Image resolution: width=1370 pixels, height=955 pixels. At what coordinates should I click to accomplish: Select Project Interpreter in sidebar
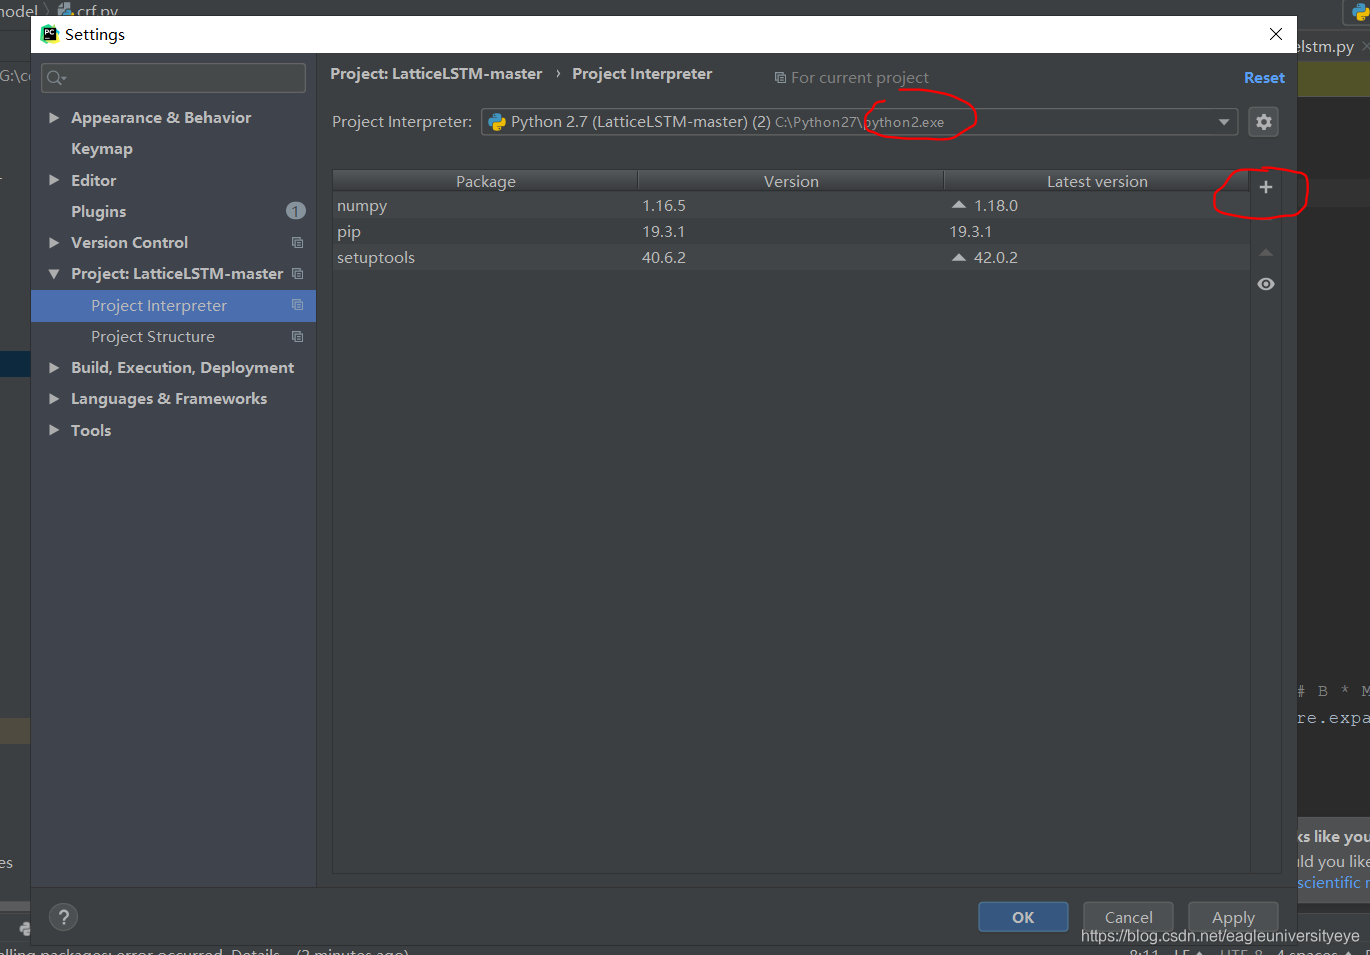(x=174, y=306)
